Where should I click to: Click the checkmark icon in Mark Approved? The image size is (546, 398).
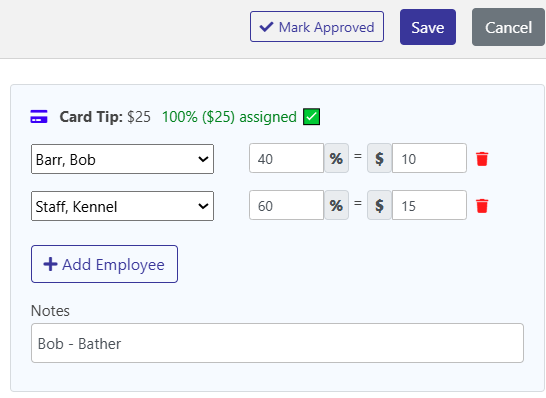pyautogui.click(x=266, y=27)
